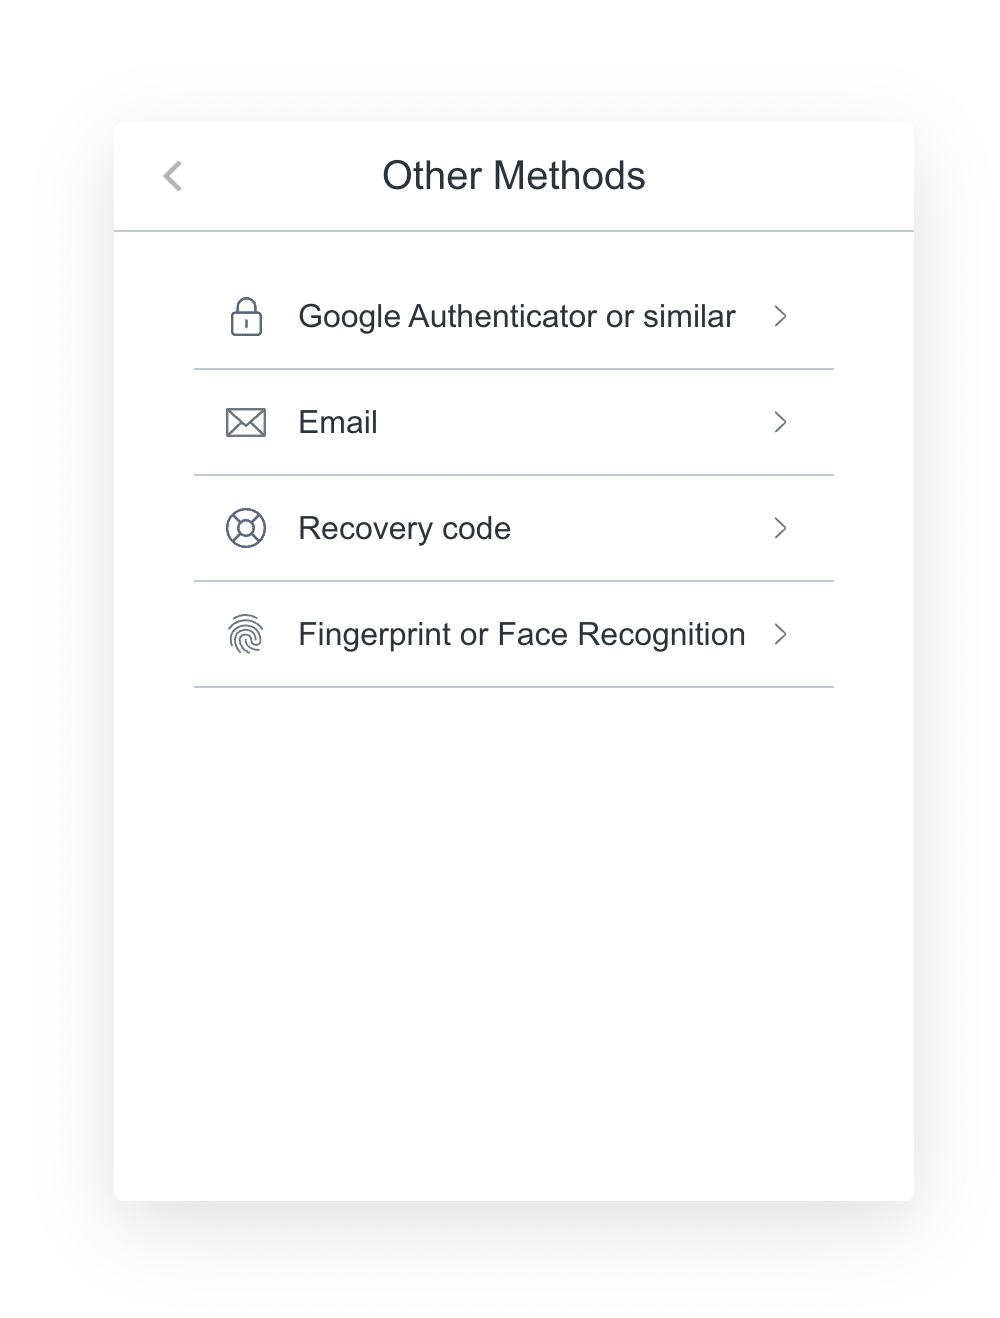The height and width of the screenshot is (1318, 1000).
Task: Expand the Recovery code chevron arrow
Action: pyautogui.click(x=781, y=528)
